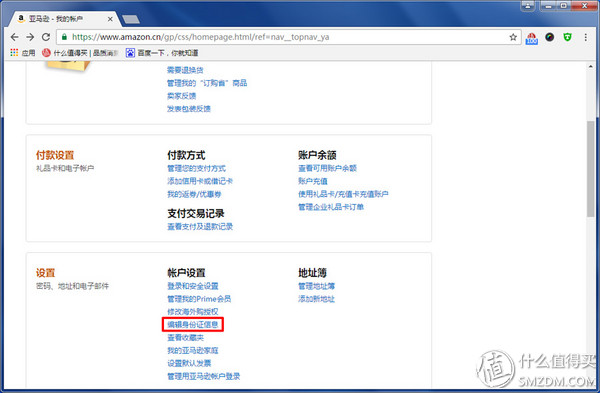Open the red extension icon showing 100

coord(532,38)
